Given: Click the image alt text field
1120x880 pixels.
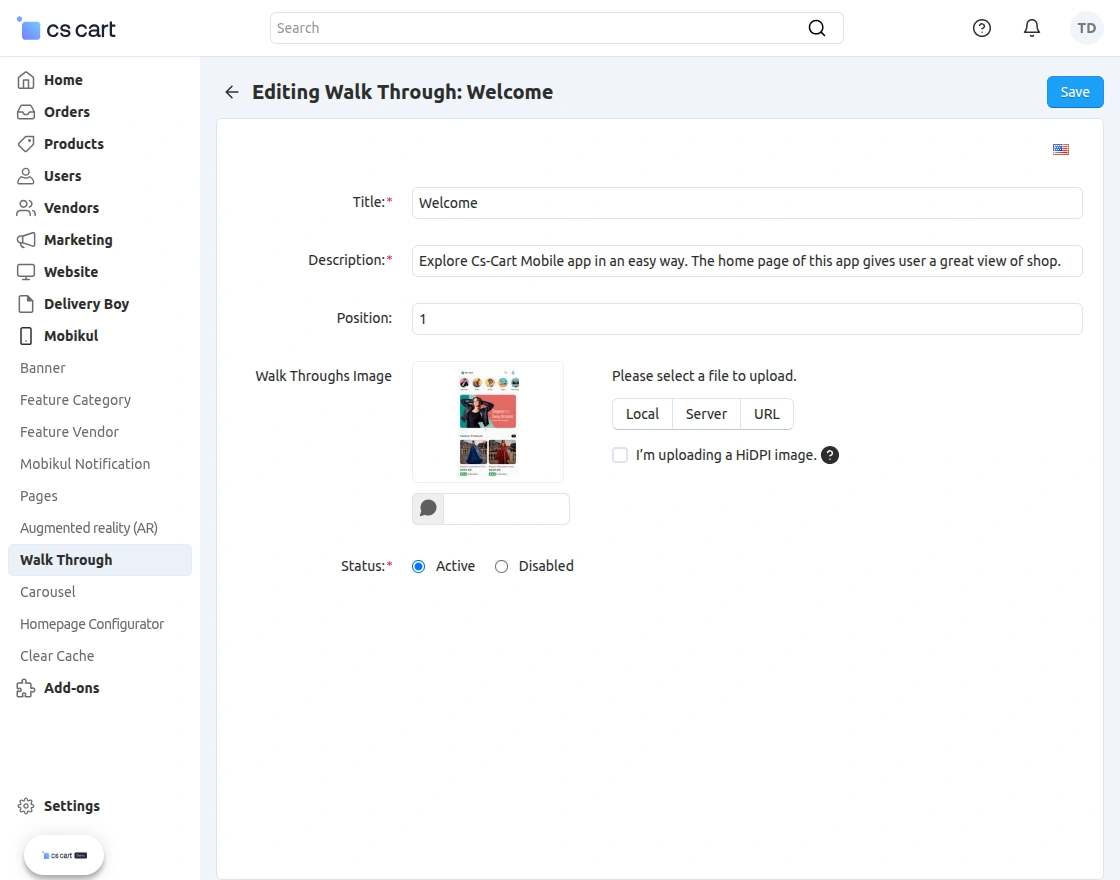Looking at the screenshot, I should tap(506, 509).
